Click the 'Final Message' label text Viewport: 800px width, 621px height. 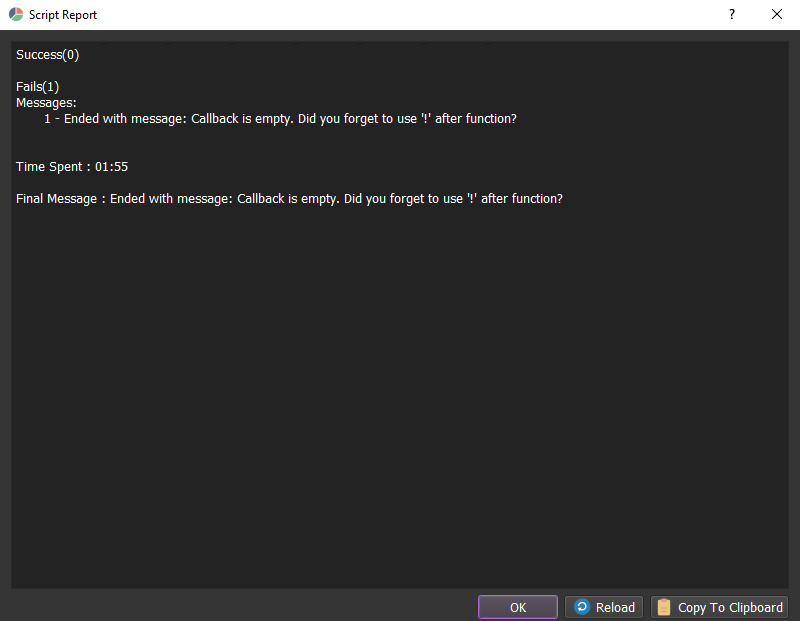57,198
